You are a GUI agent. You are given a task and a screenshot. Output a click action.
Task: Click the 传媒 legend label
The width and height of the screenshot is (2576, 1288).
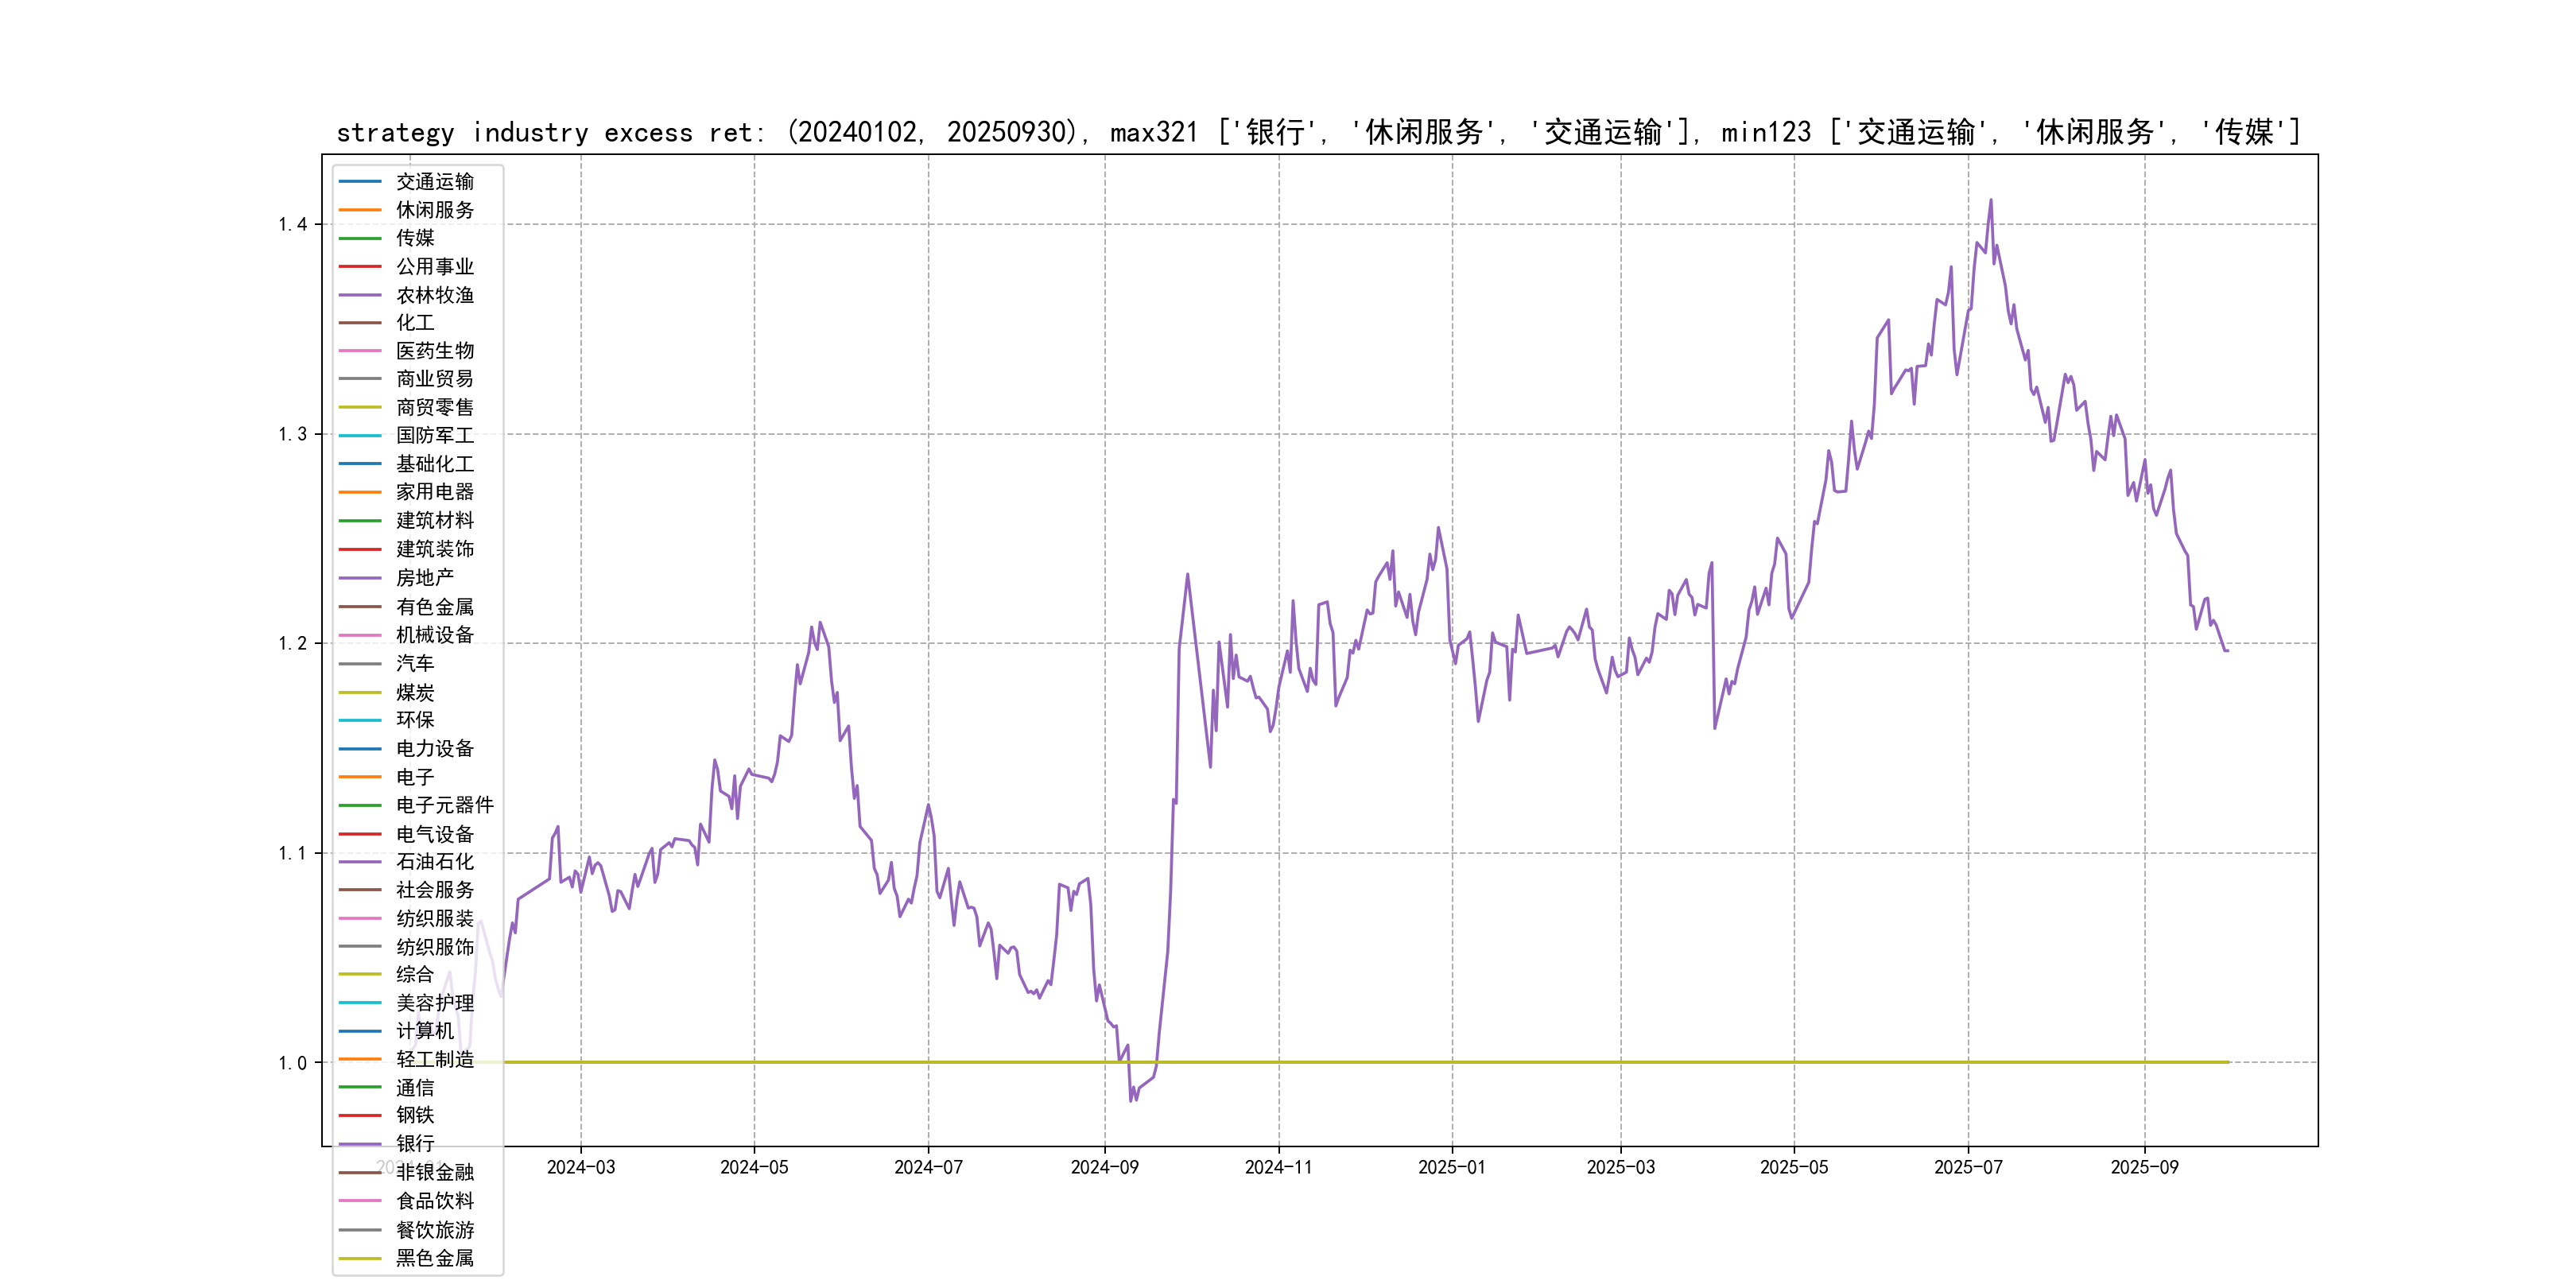415,238
